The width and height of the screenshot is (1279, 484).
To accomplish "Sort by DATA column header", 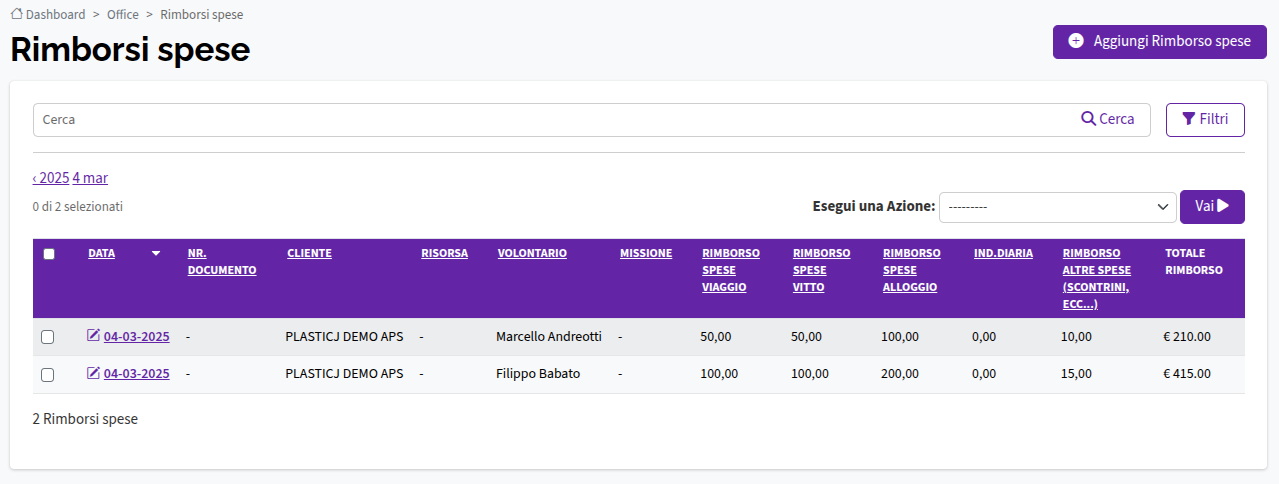I will point(101,254).
